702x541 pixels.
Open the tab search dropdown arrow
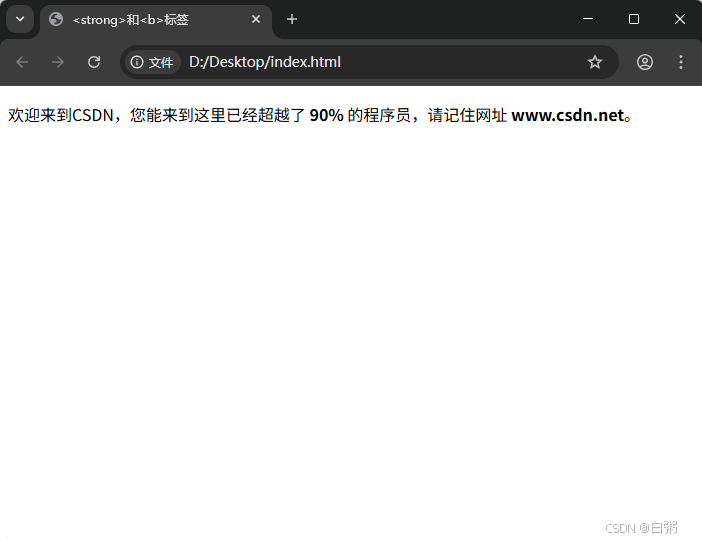tap(20, 19)
